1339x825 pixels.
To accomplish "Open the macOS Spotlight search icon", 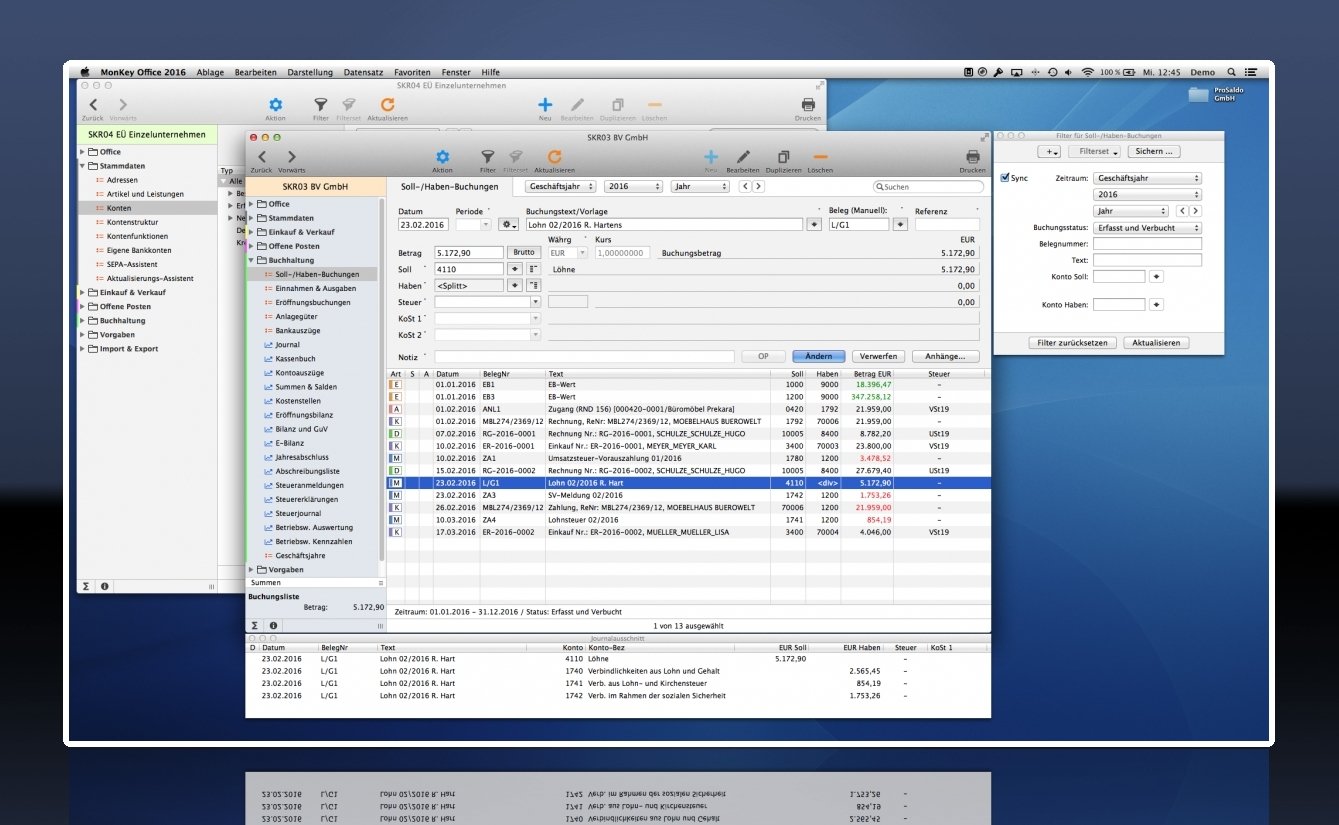I will pyautogui.click(x=1232, y=72).
